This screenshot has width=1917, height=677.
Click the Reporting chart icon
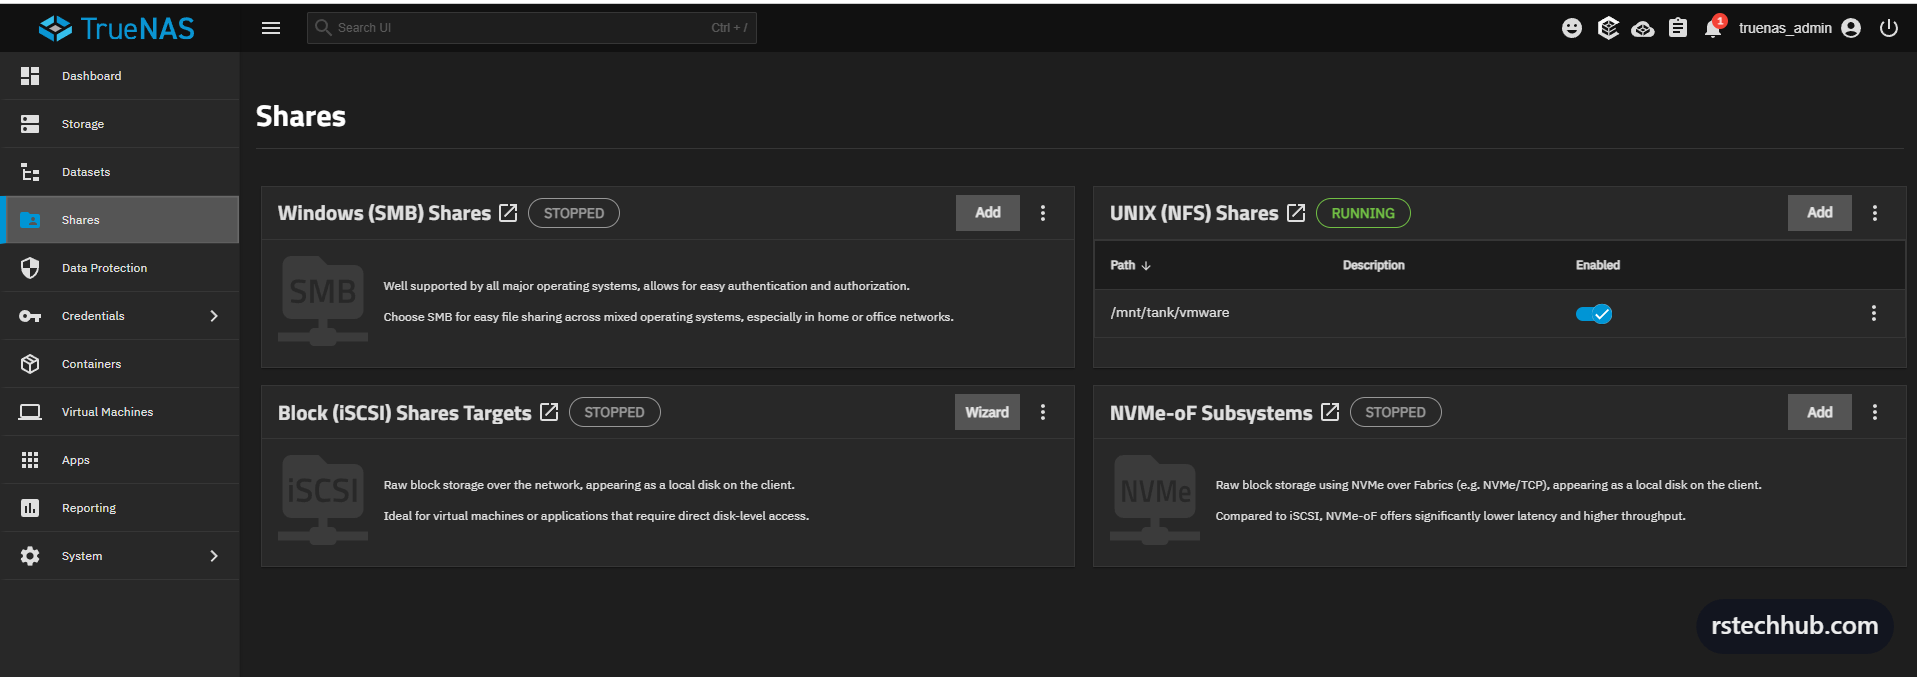[30, 508]
